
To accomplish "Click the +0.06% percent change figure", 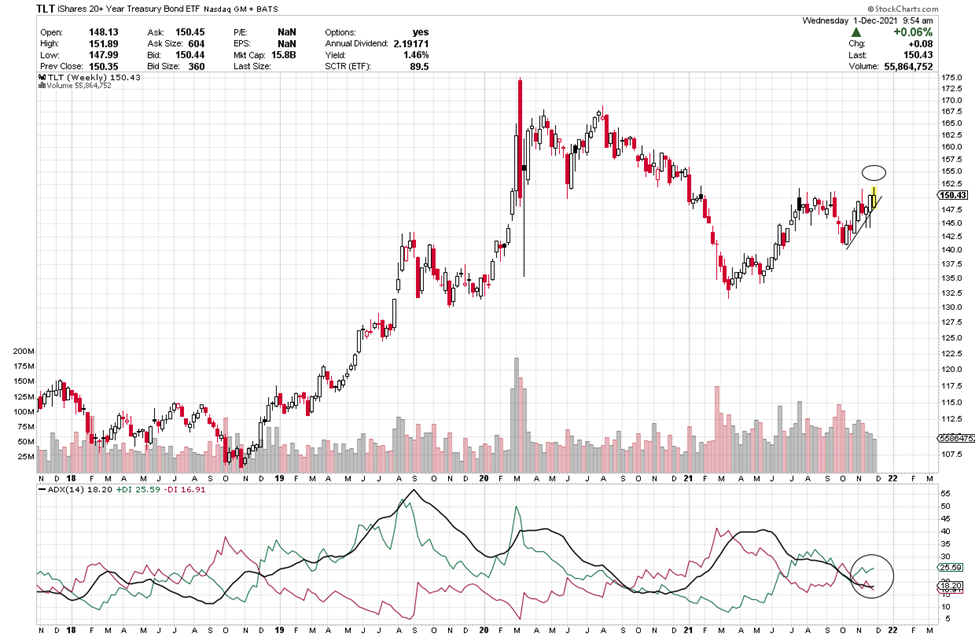I will click(x=913, y=32).
